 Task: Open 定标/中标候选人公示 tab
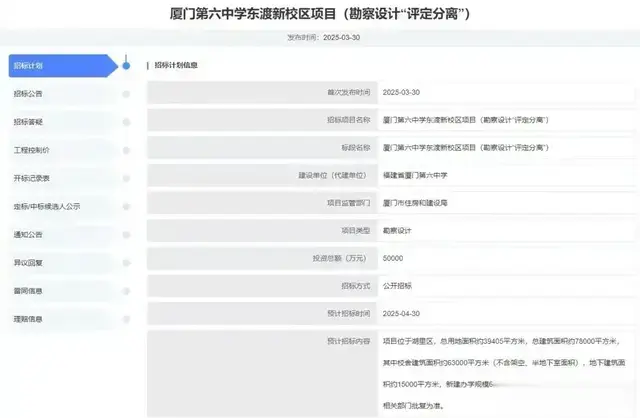click(x=63, y=207)
